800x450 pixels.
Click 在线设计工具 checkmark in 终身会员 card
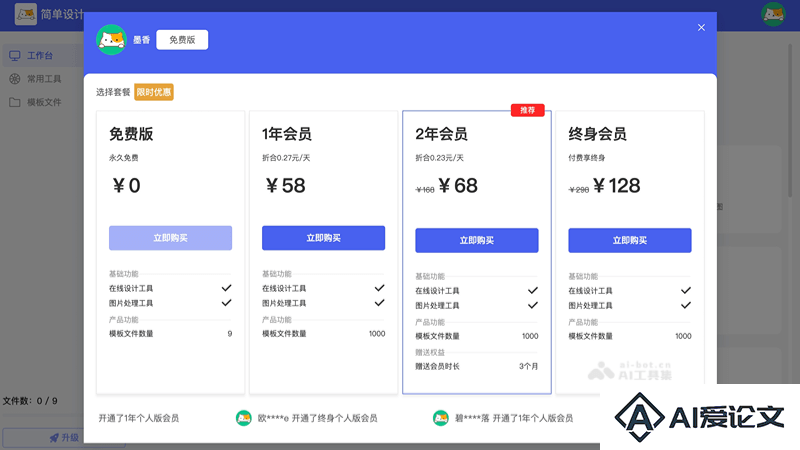(x=686, y=291)
